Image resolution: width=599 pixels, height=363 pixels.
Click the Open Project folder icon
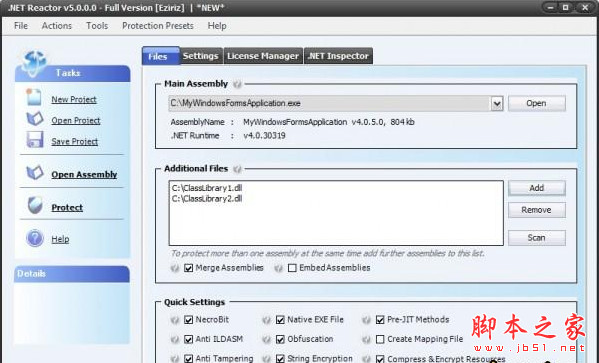(x=35, y=119)
